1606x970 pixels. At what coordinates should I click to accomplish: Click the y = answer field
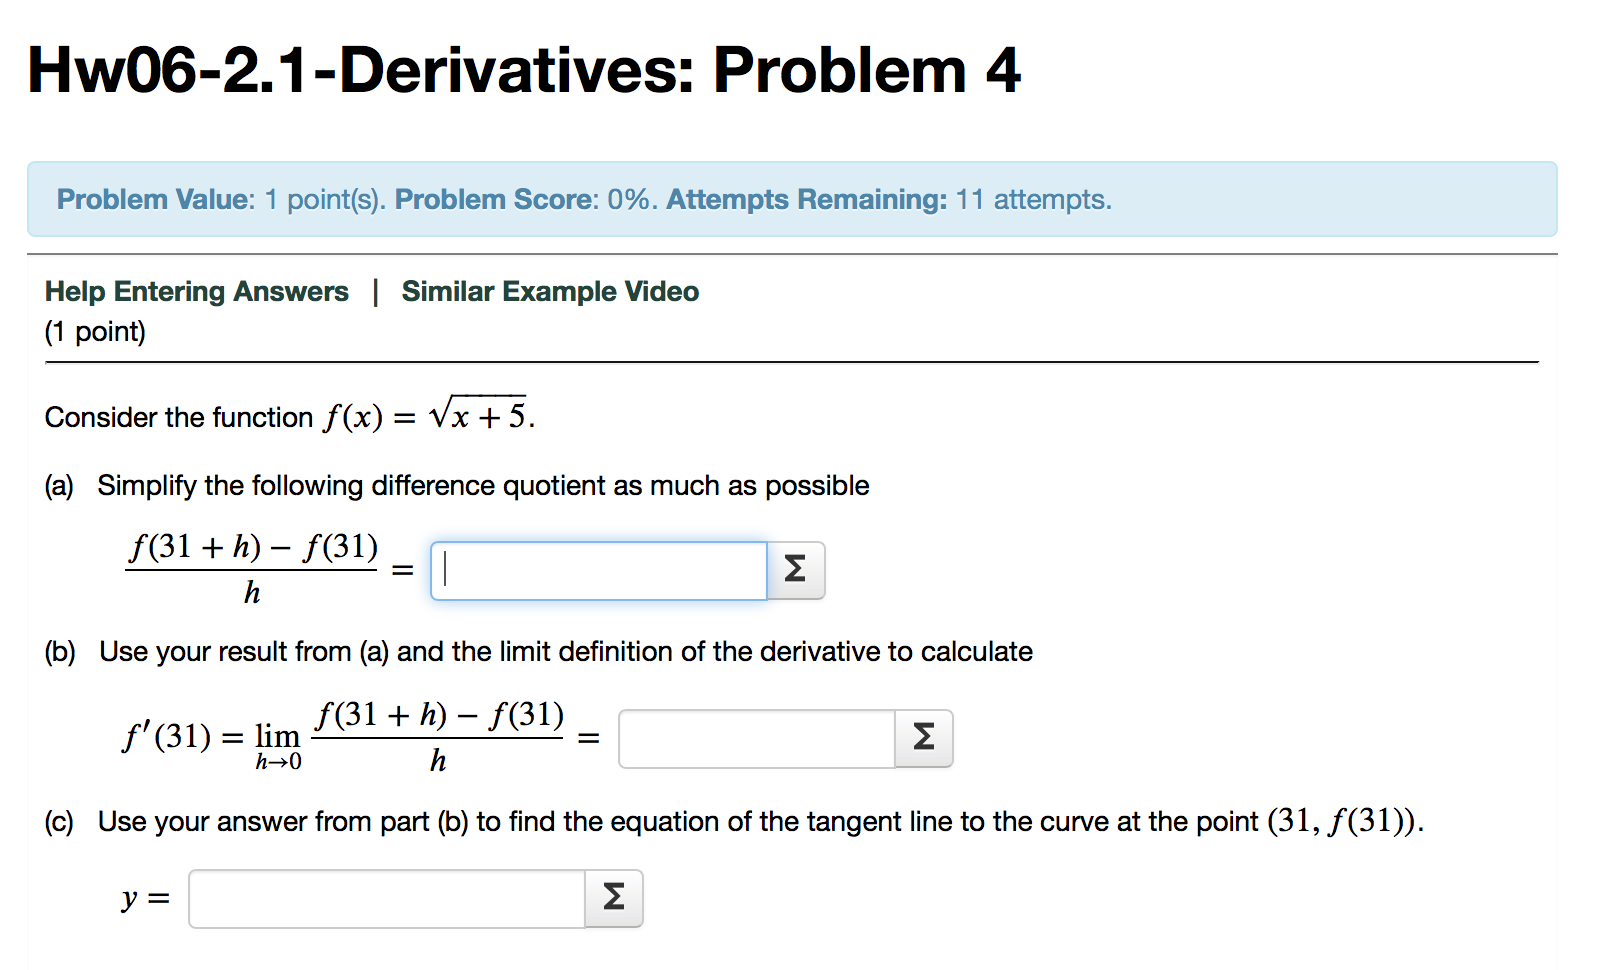(387, 899)
